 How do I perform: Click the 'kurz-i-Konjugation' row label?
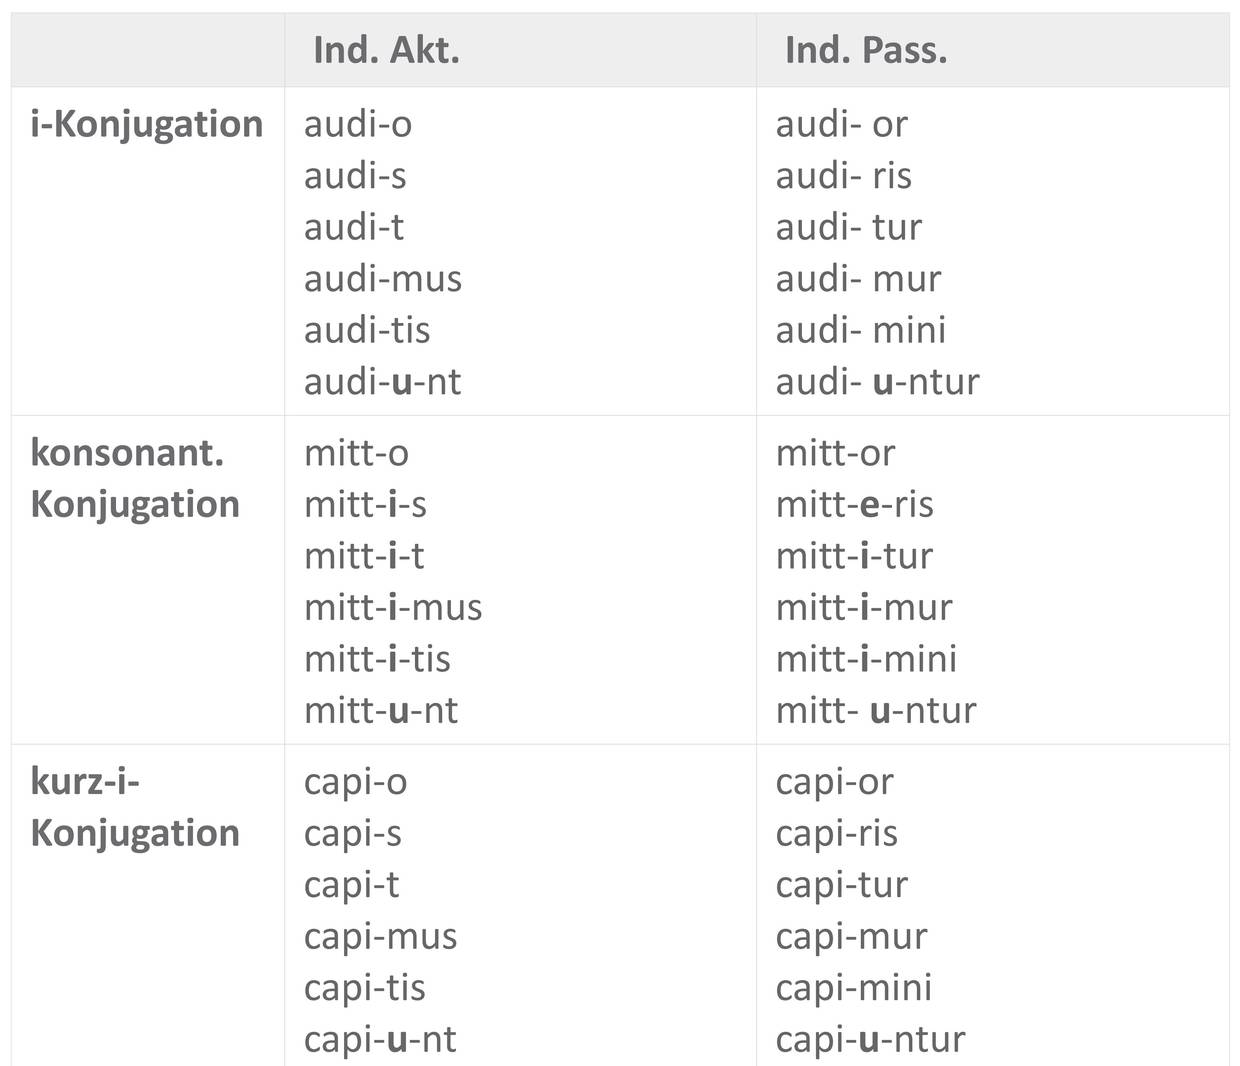point(135,807)
